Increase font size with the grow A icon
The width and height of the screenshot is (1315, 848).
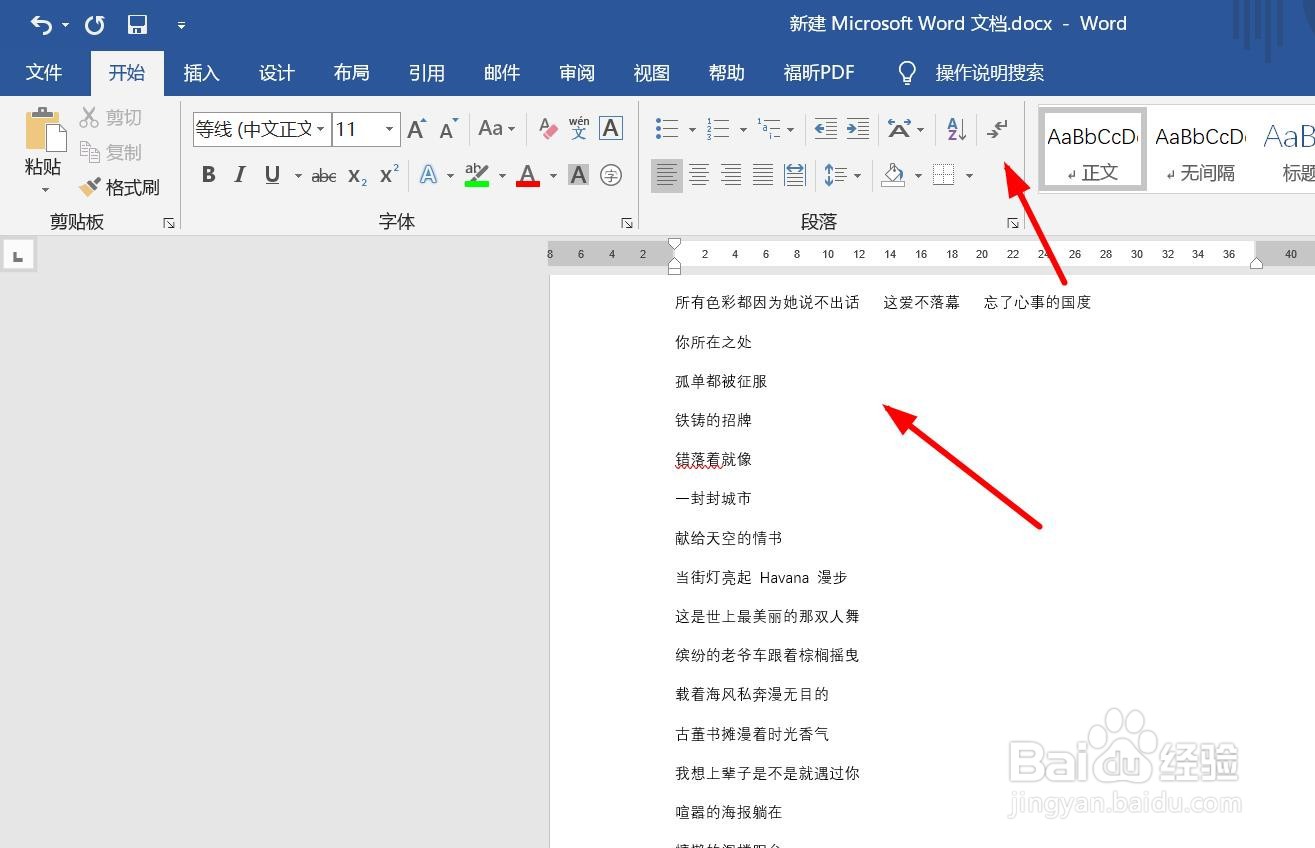(x=417, y=129)
